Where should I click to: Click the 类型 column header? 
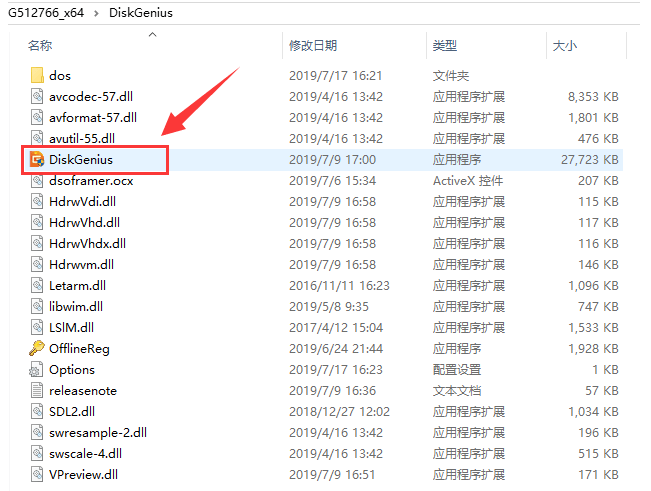(444, 45)
